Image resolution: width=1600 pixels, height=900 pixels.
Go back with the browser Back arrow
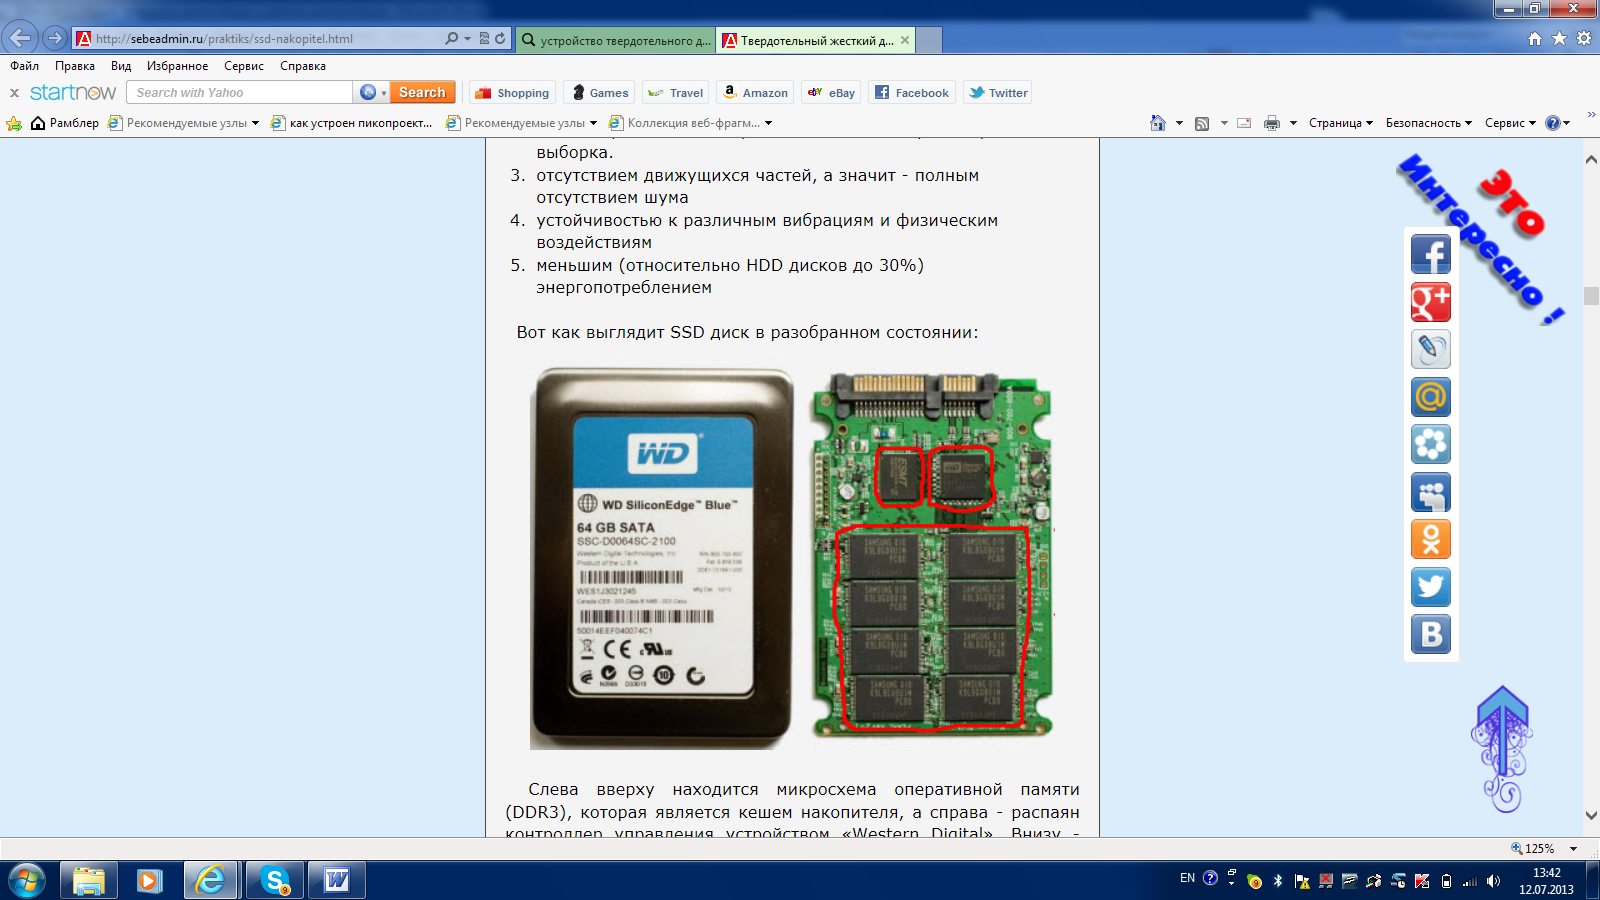[20, 38]
